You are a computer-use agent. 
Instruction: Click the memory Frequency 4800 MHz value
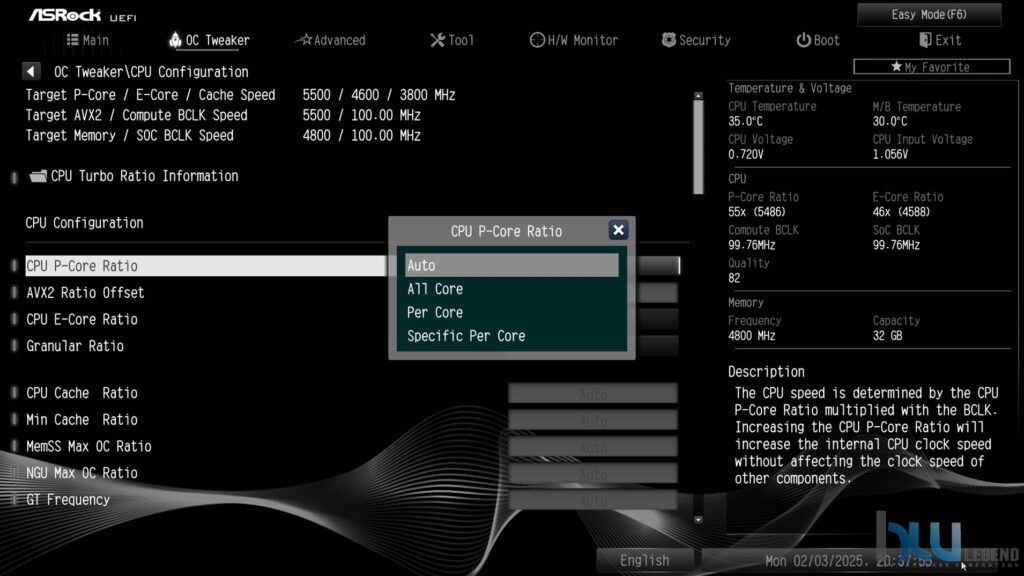click(752, 336)
